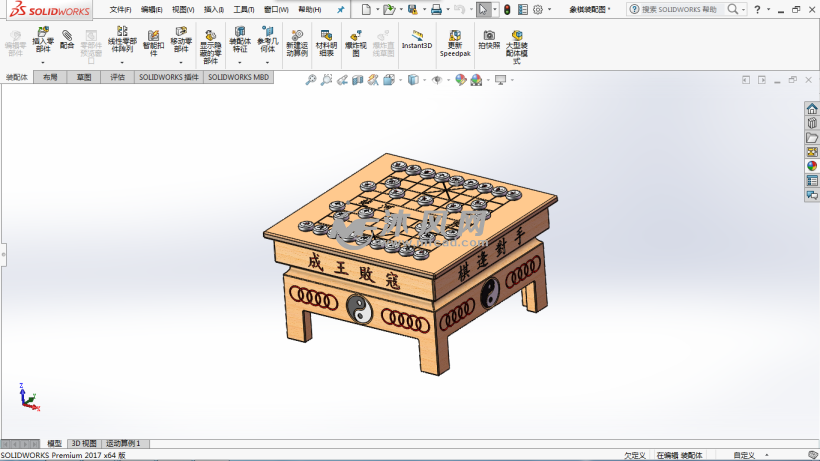Take a snapshot (拍快照) with camera icon
The image size is (820, 461).
(x=489, y=40)
